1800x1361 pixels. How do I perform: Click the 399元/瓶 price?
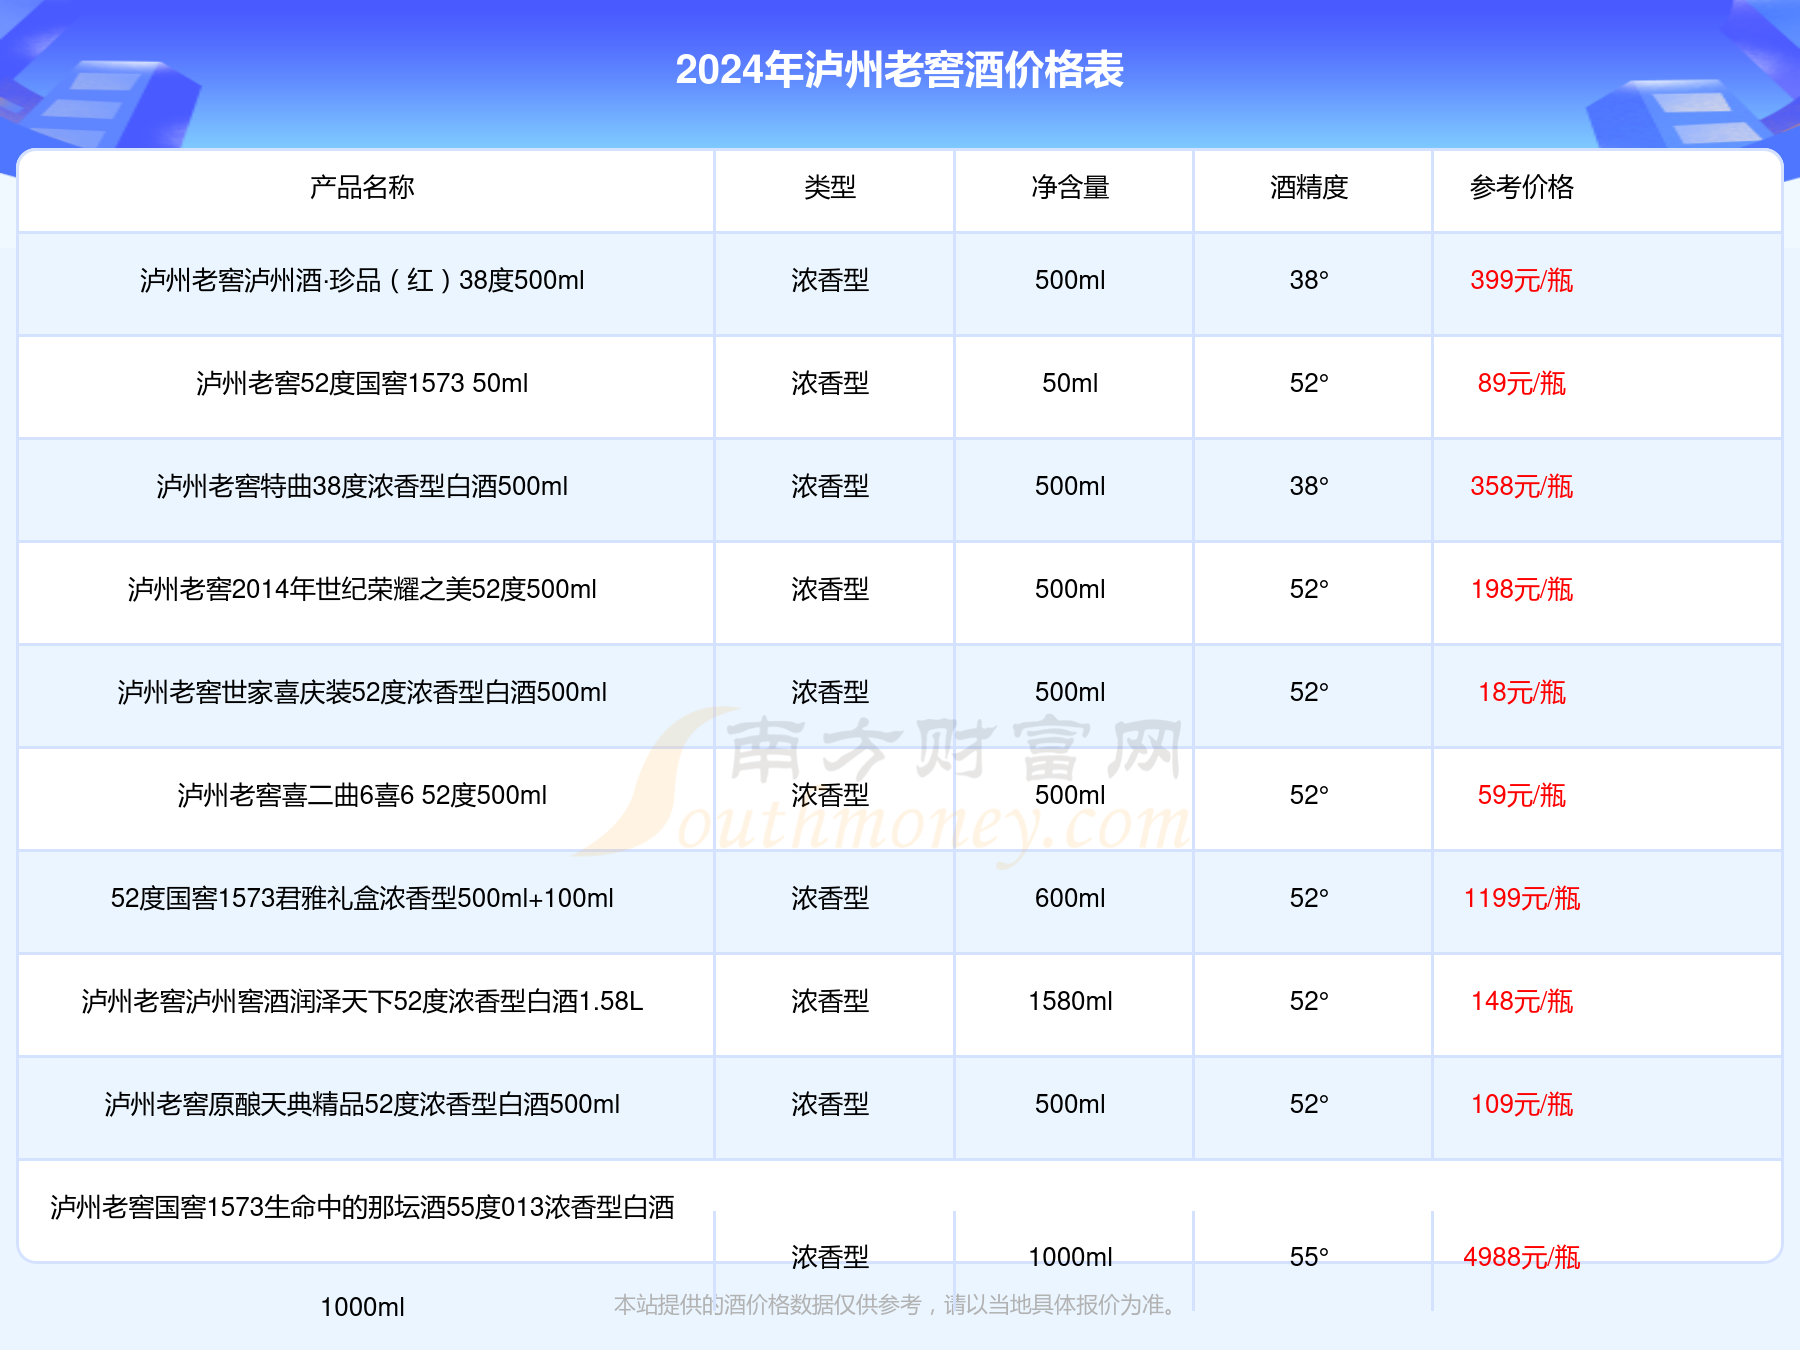[1522, 280]
